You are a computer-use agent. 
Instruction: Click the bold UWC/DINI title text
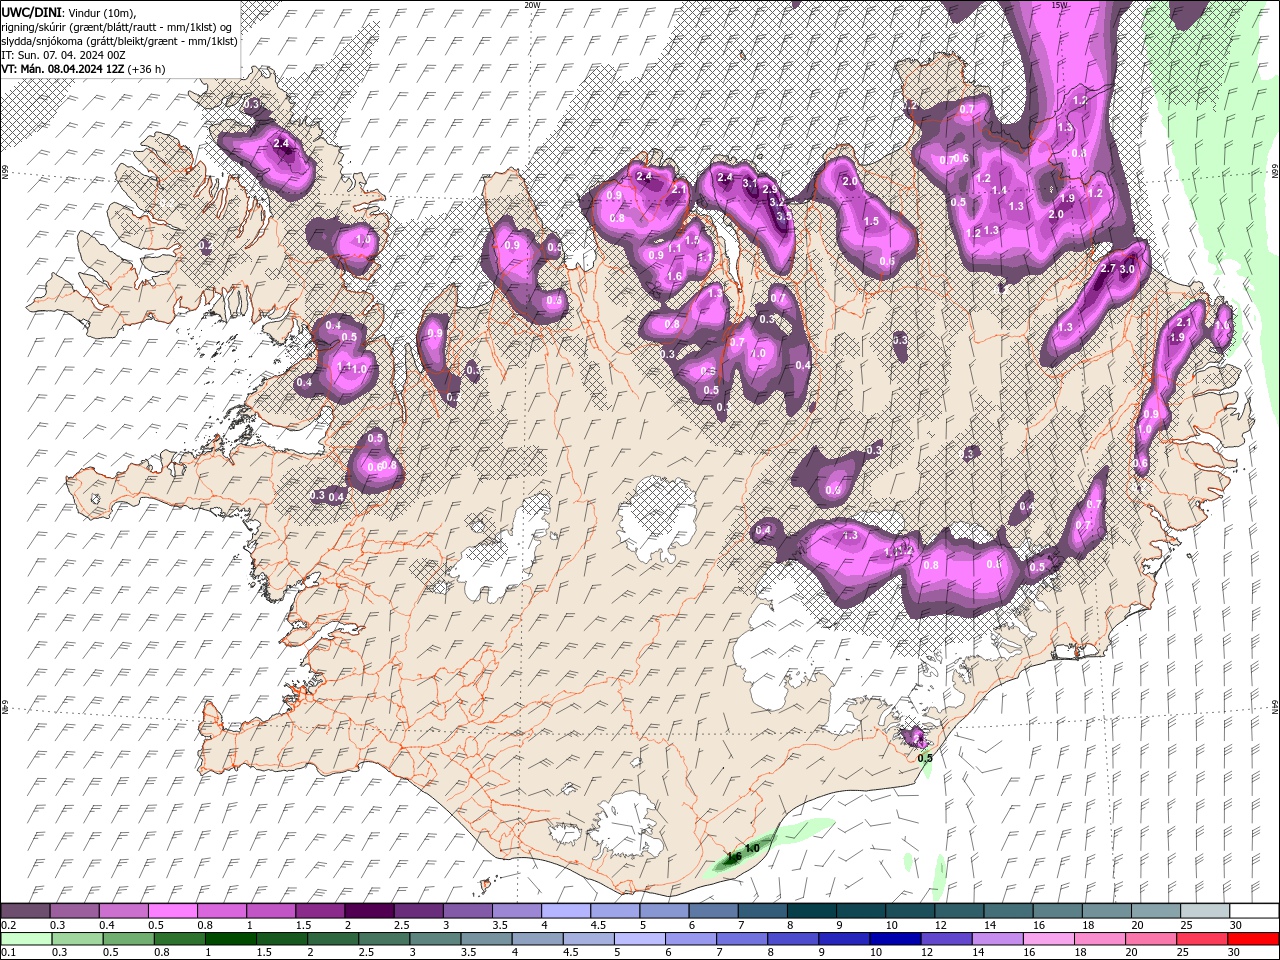point(30,12)
